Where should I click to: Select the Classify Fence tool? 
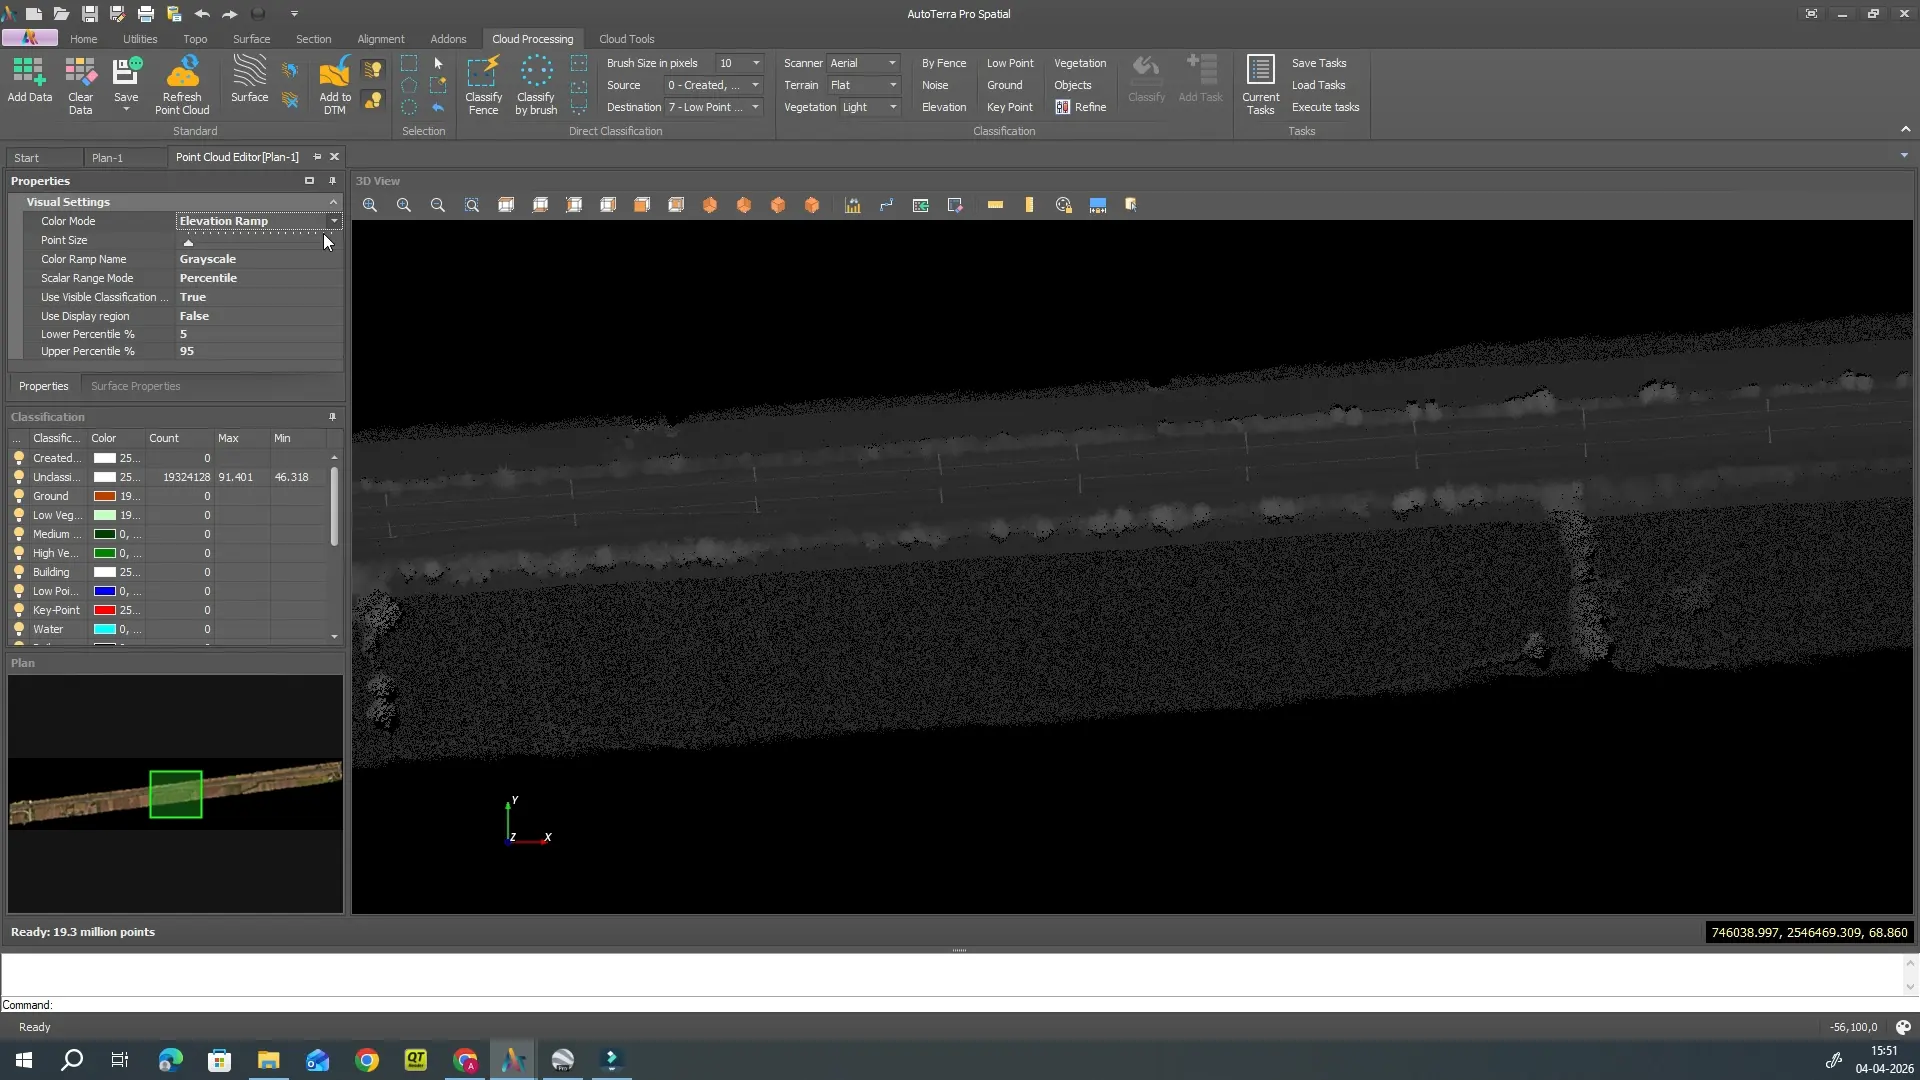[x=483, y=85]
